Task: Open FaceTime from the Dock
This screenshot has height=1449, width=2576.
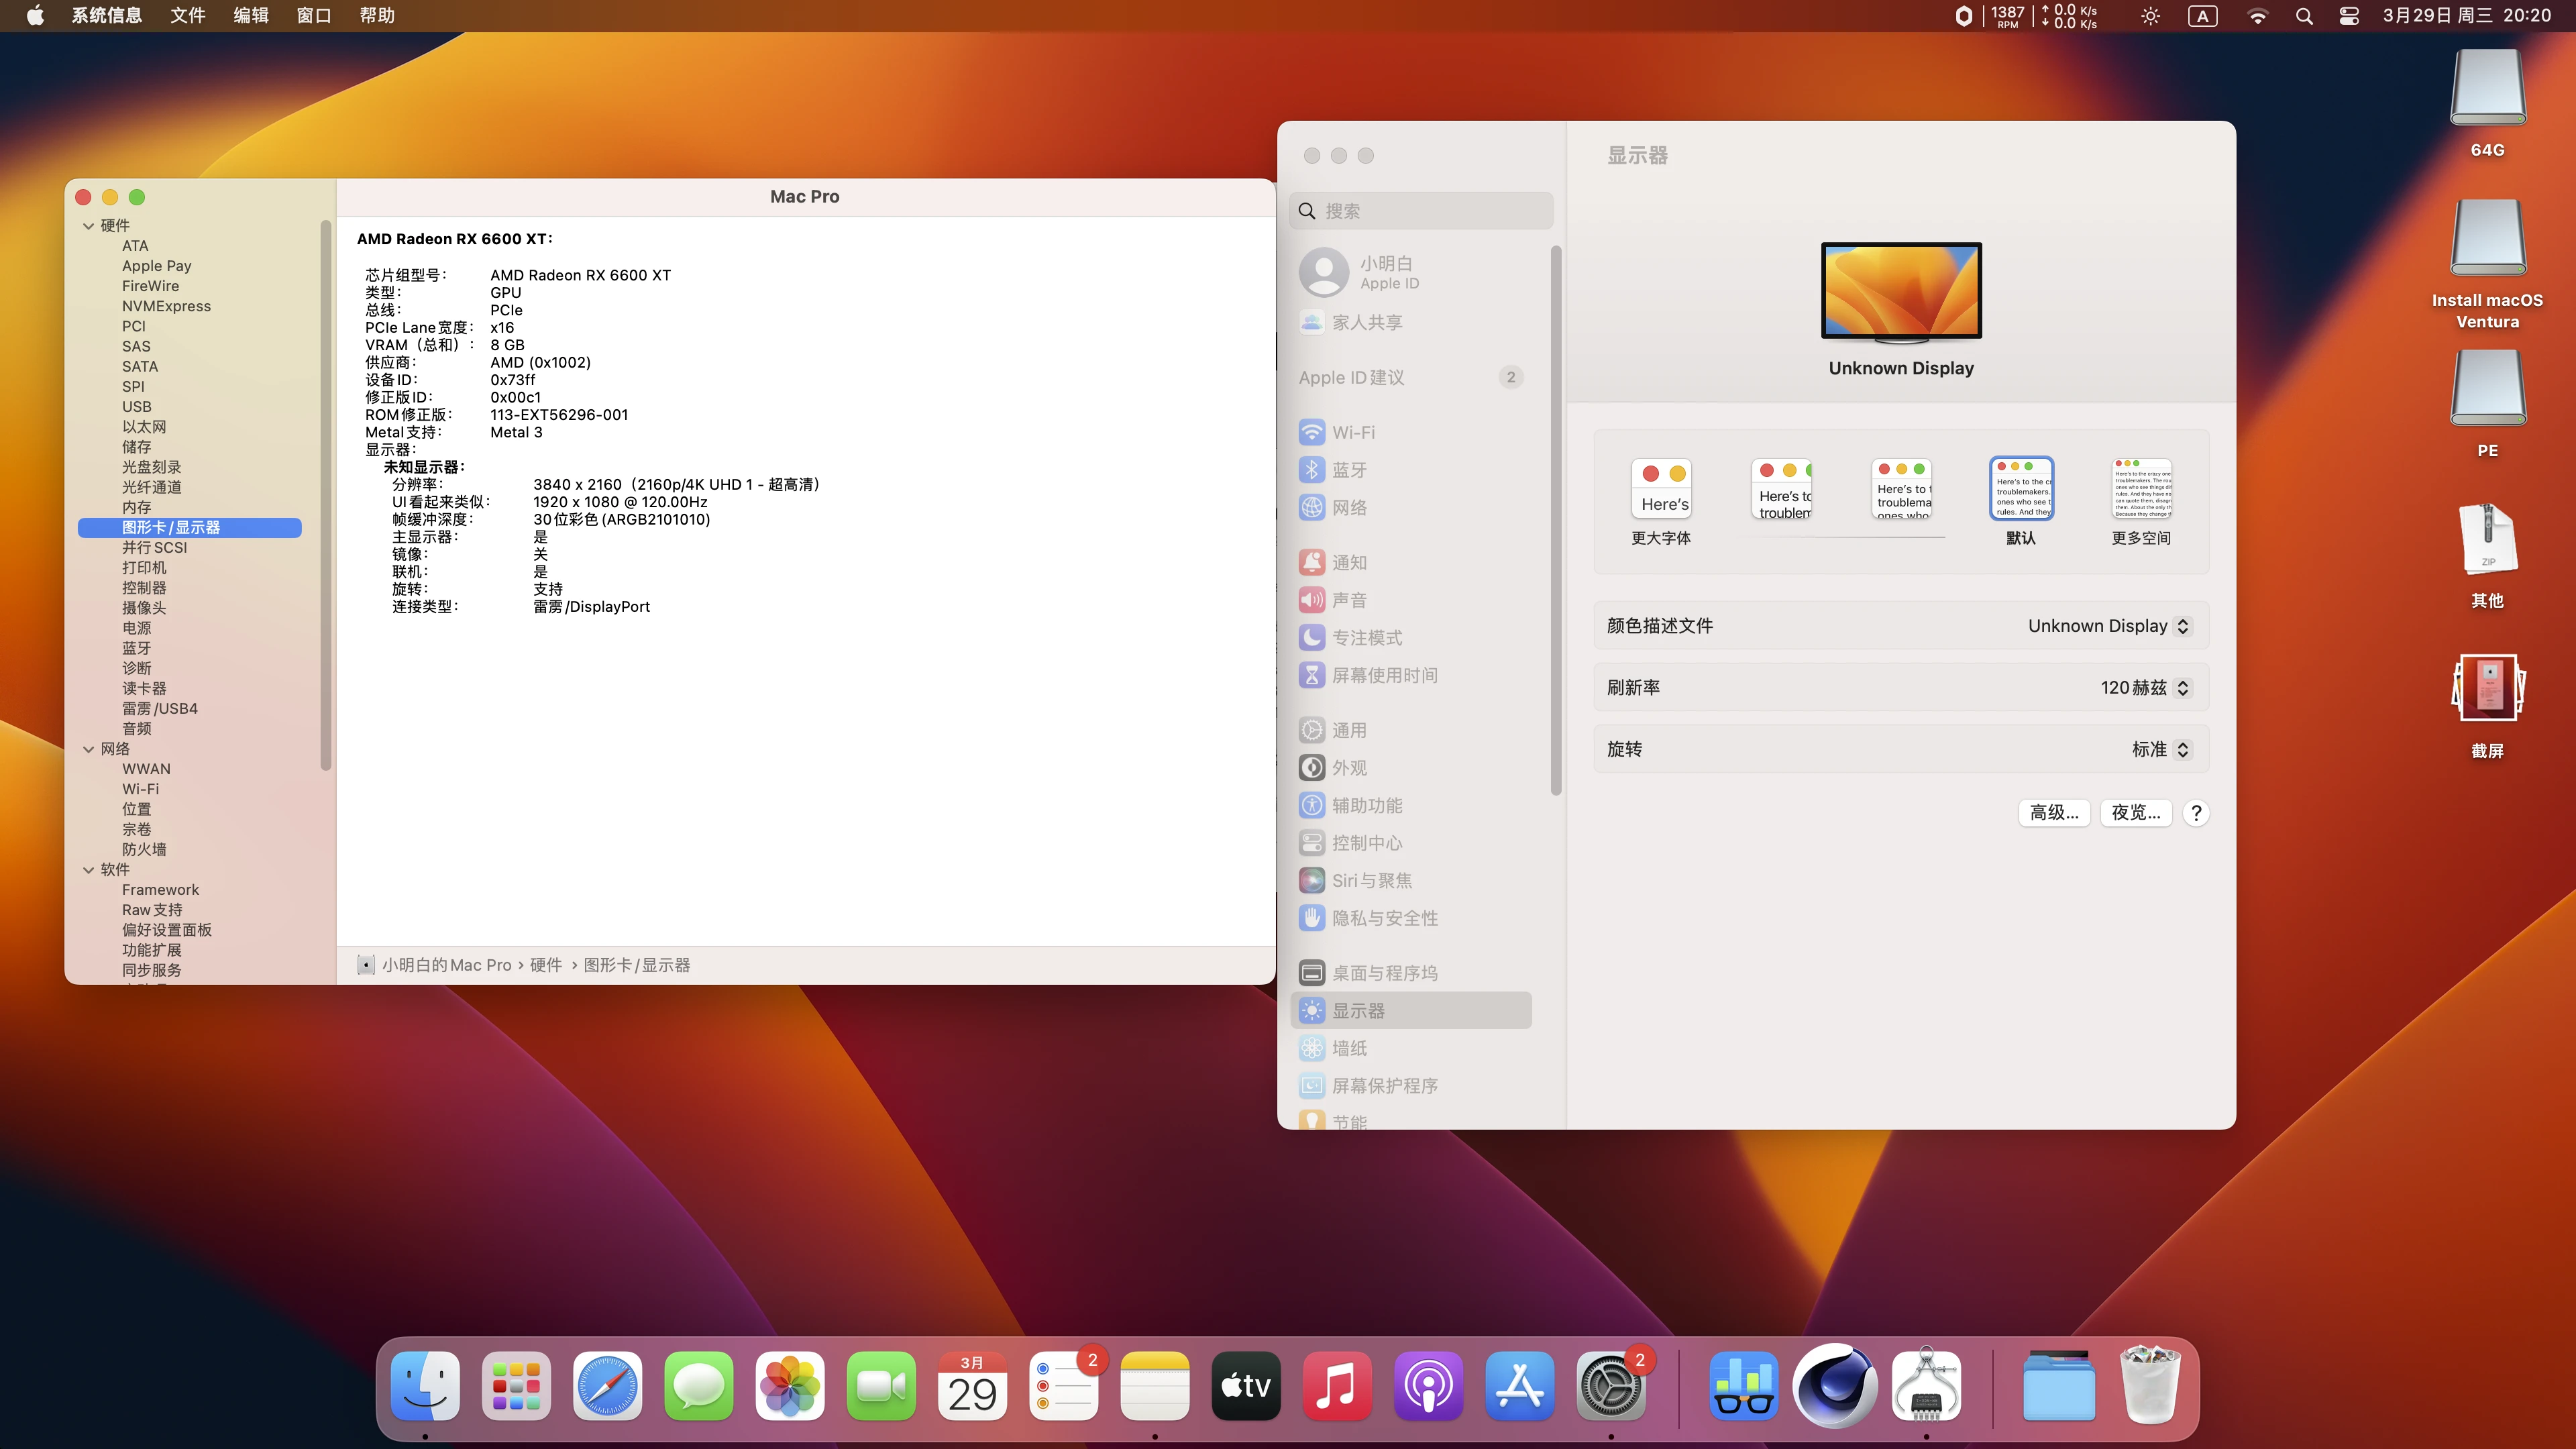Action: click(881, 1386)
